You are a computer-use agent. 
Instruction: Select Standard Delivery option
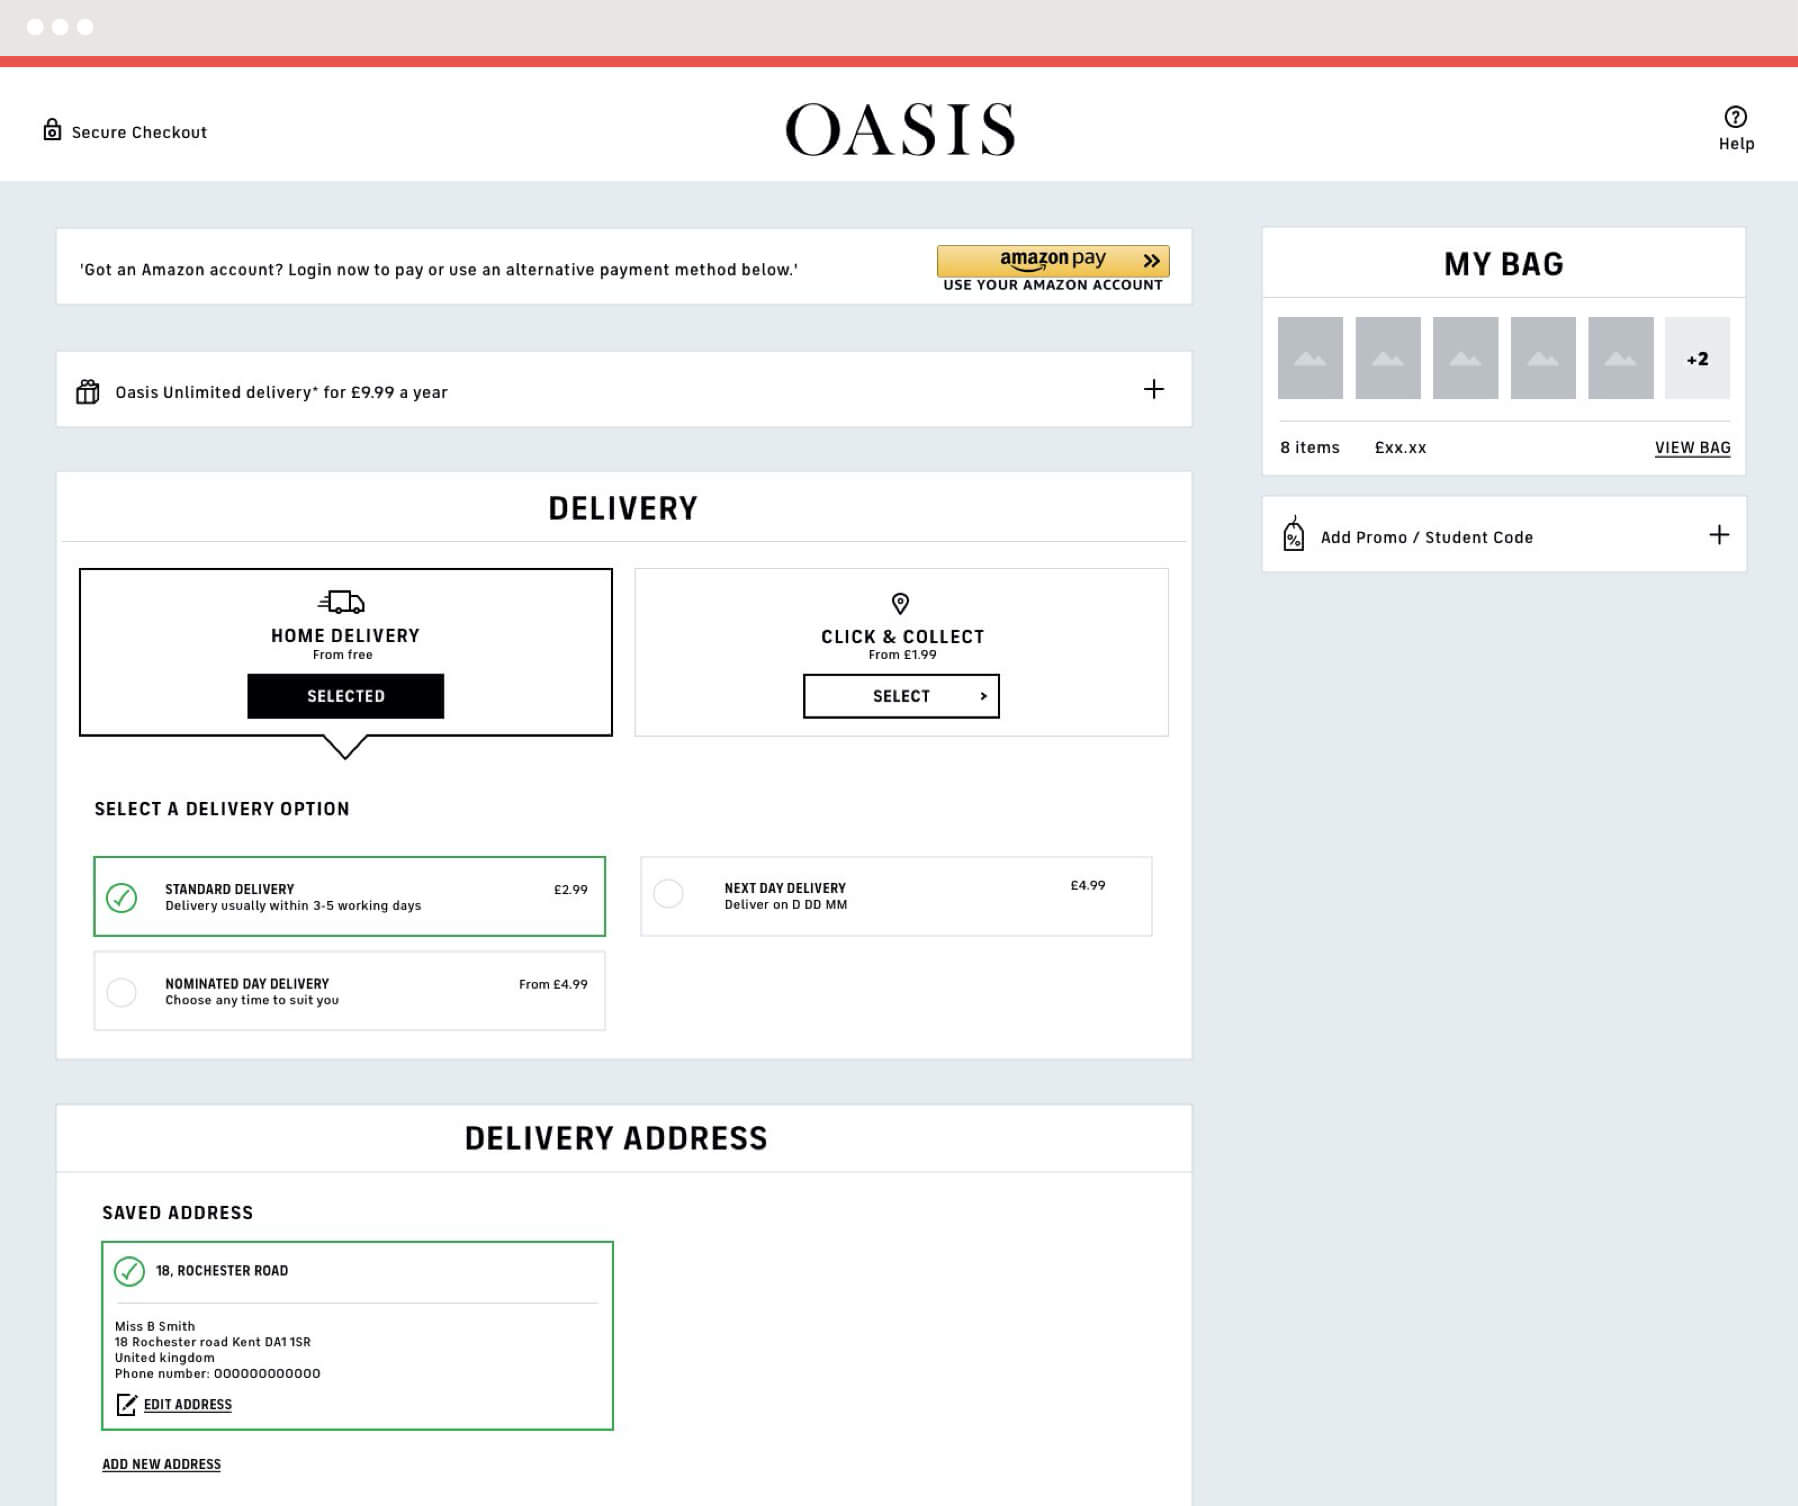[349, 896]
